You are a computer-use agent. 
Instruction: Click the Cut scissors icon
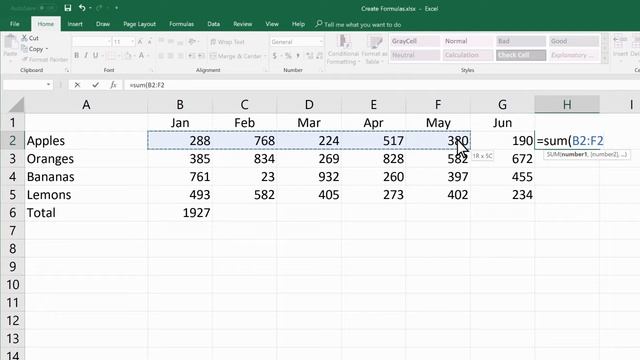24,38
